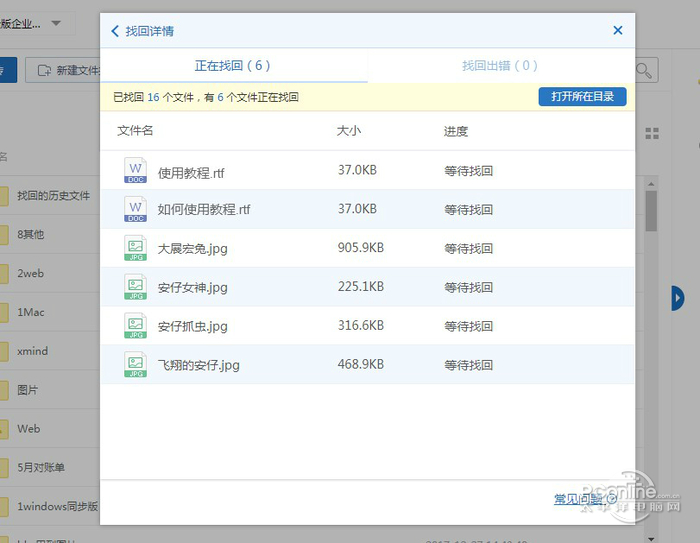Click the 新建文件夹 button
This screenshot has width=700, height=543.
66,71
